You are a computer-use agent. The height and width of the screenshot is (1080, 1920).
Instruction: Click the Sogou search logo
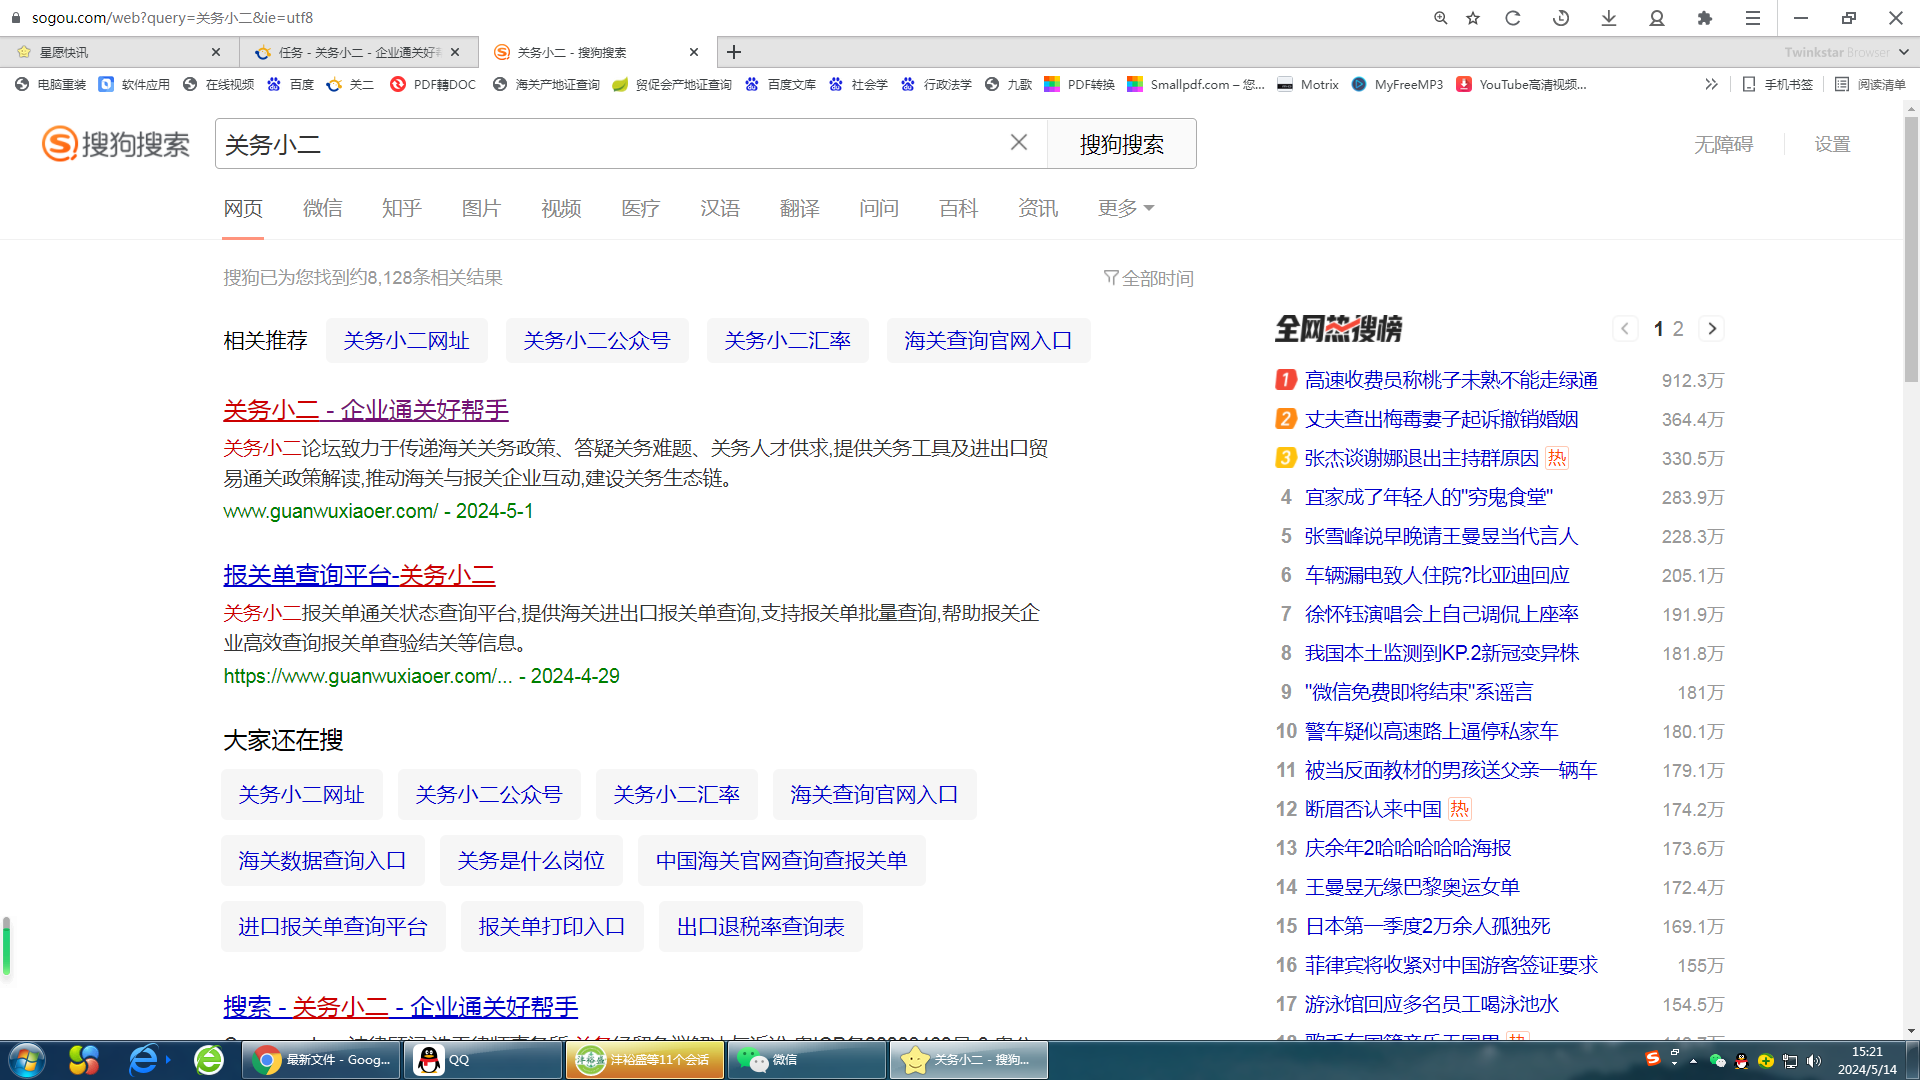click(x=115, y=144)
